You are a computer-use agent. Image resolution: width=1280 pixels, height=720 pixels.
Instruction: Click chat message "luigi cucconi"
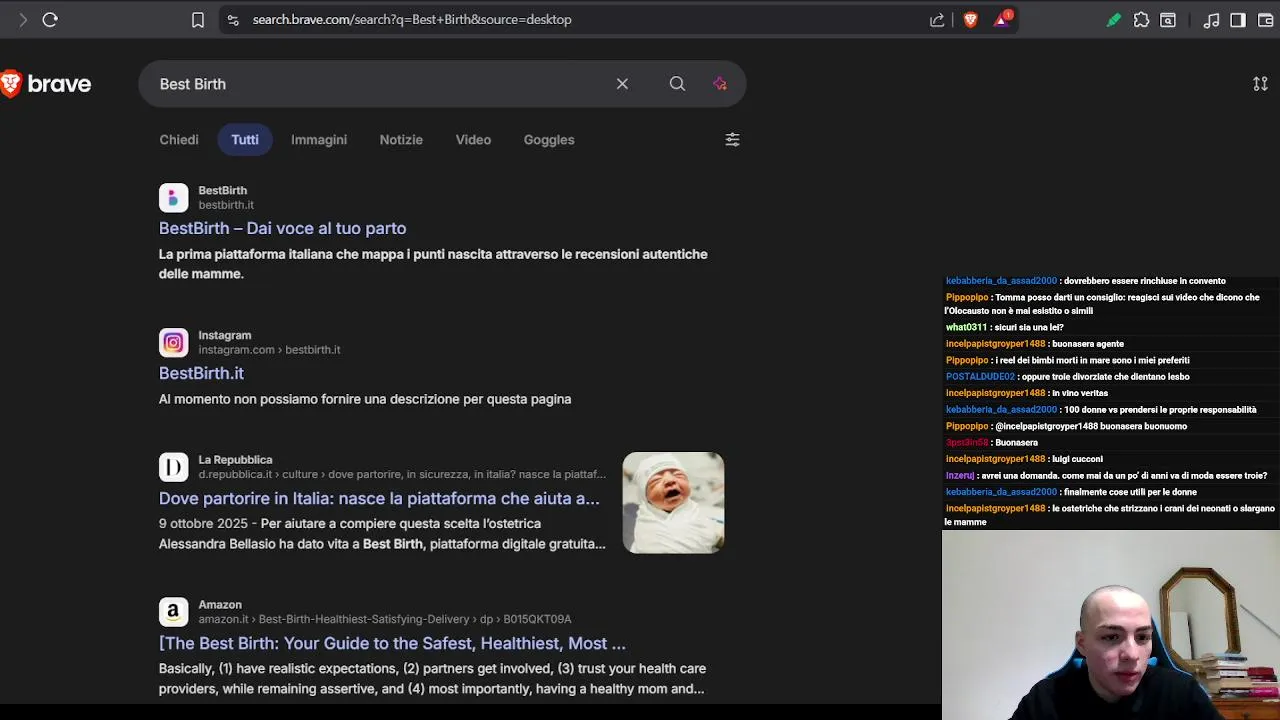coord(1077,459)
